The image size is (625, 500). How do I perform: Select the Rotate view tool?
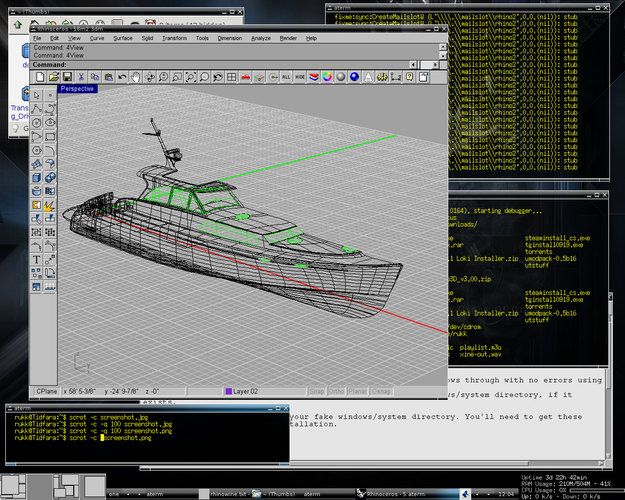click(150, 77)
